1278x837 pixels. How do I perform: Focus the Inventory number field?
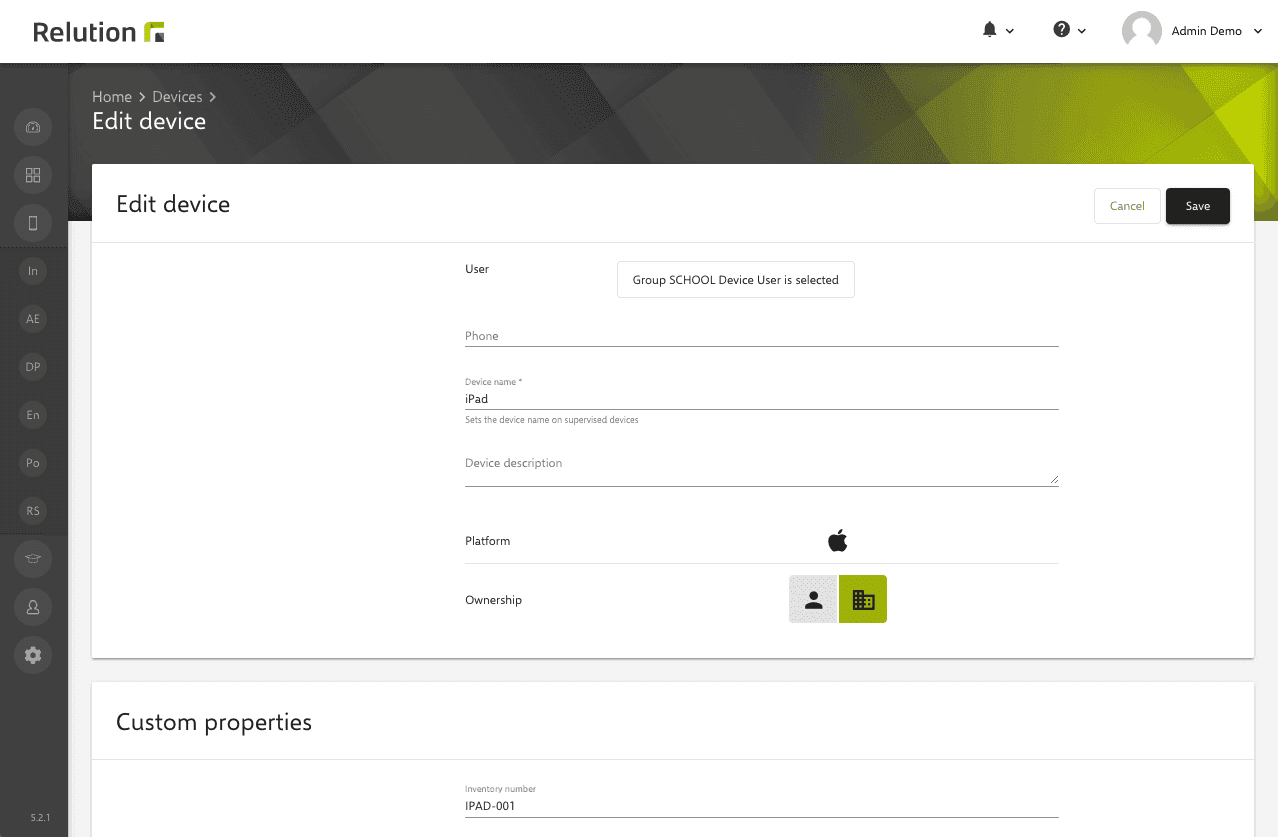pyautogui.click(x=762, y=806)
